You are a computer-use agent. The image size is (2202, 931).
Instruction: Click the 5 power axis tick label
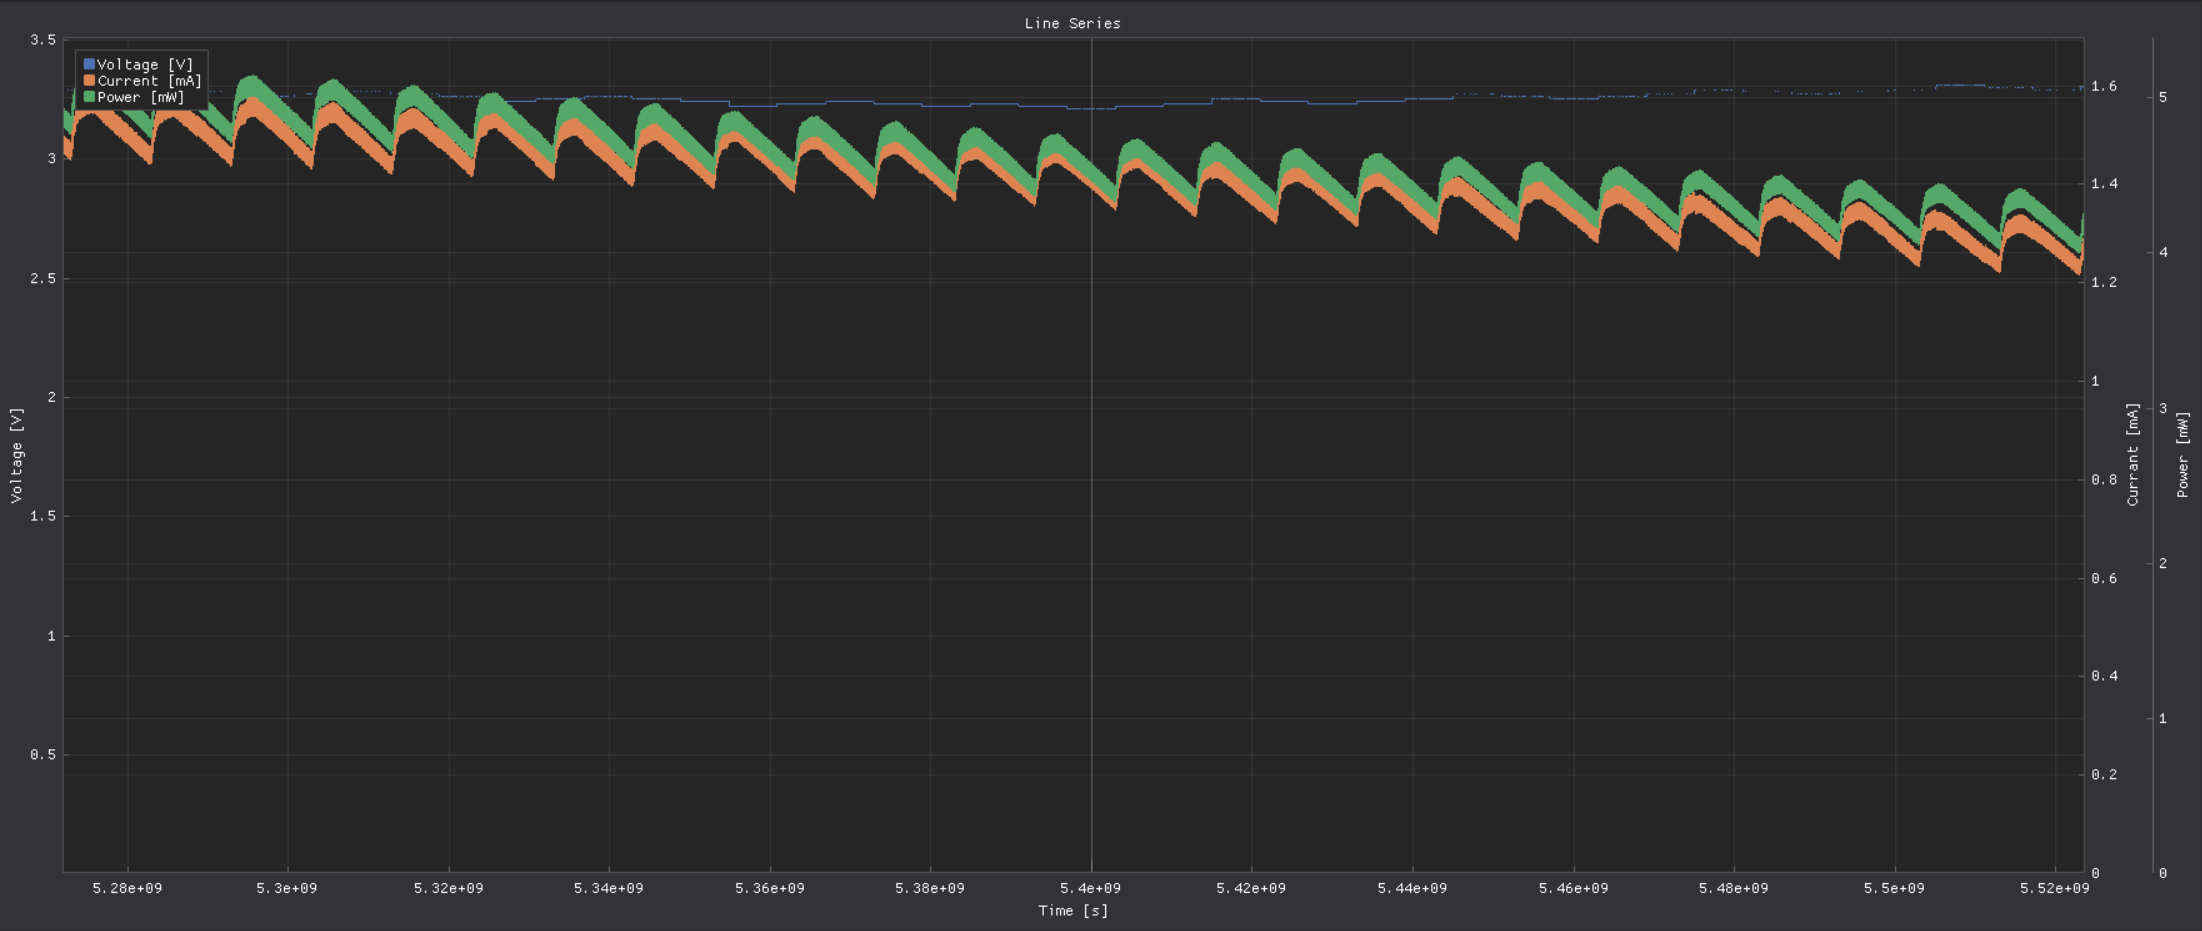pyautogui.click(x=2163, y=97)
